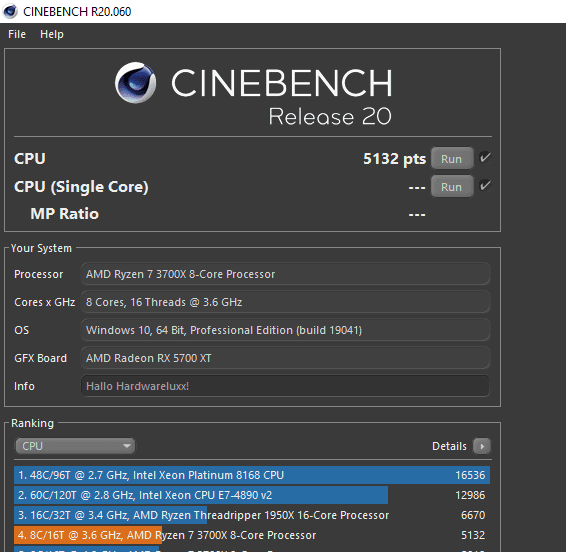Click the Cinebench app icon in title bar
Viewport: 566px width, 552px height.
[10, 11]
